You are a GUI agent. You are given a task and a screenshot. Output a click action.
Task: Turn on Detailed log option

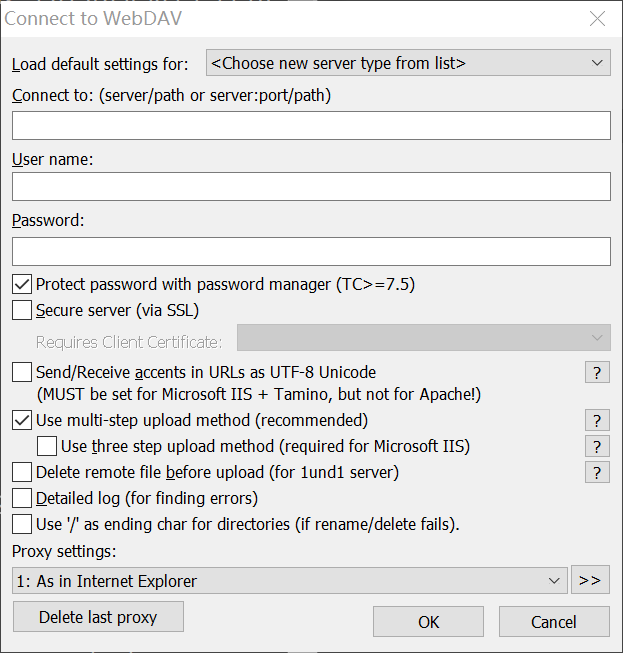[x=22, y=498]
